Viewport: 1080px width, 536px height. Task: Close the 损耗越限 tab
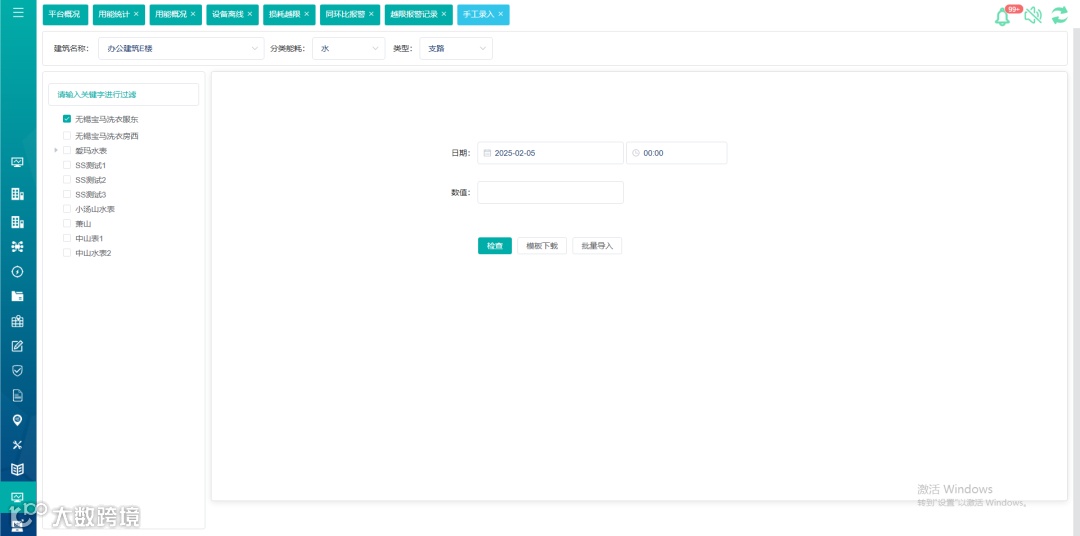click(307, 14)
